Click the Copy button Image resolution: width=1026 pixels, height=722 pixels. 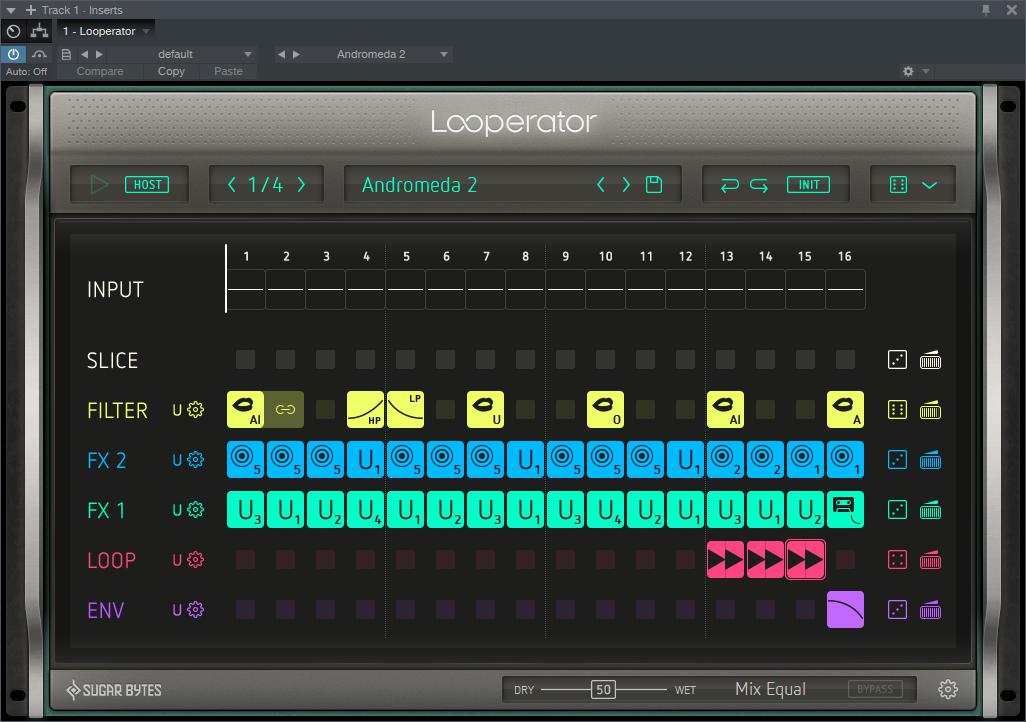[171, 71]
